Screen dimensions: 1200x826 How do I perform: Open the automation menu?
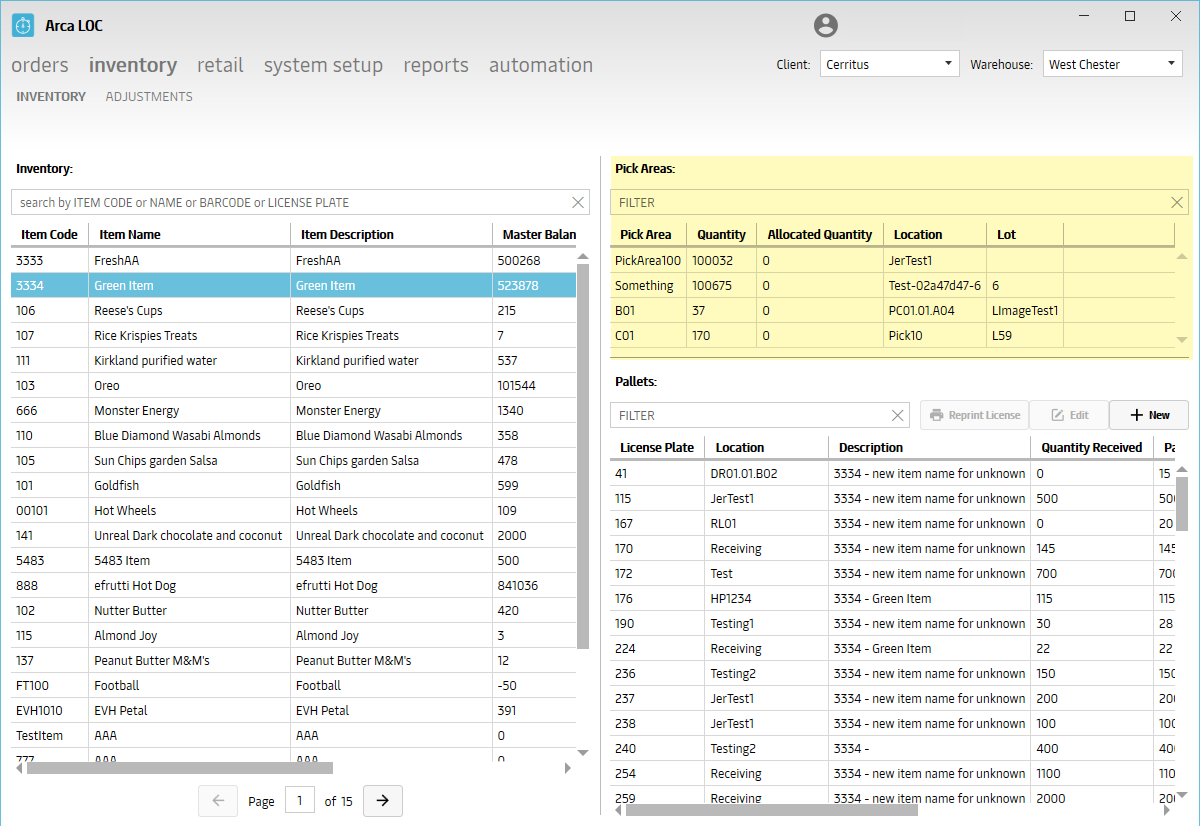[541, 65]
